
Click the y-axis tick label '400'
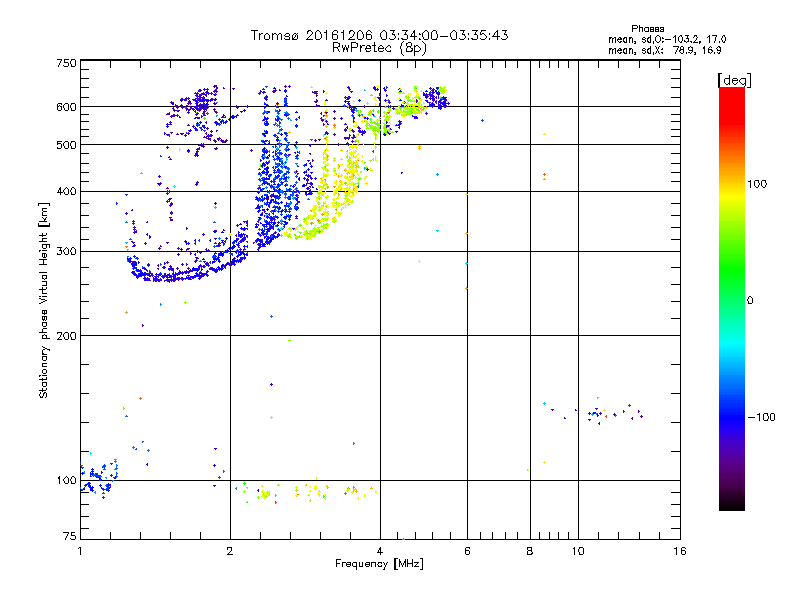tap(66, 192)
